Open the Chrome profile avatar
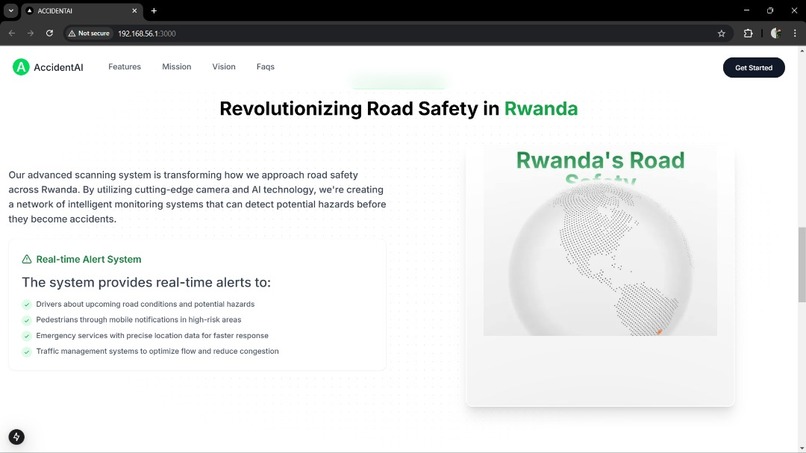The width and height of the screenshot is (806, 453). click(x=776, y=33)
